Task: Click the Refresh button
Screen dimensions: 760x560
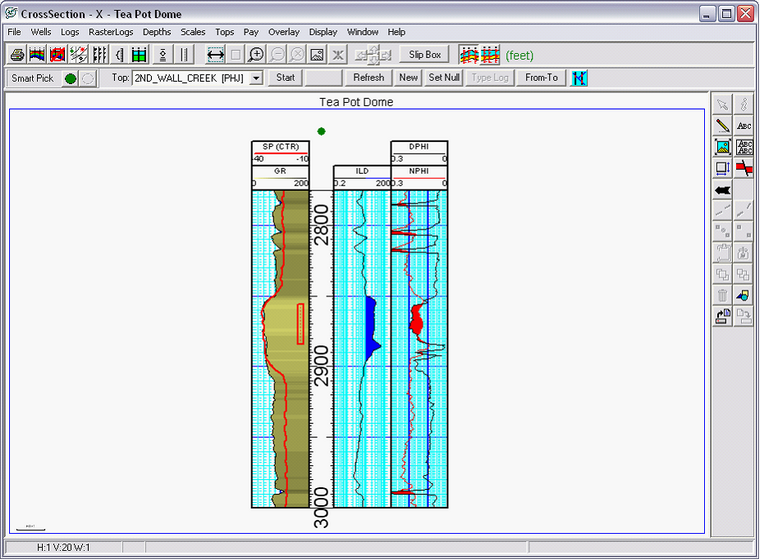Action: 368,77
